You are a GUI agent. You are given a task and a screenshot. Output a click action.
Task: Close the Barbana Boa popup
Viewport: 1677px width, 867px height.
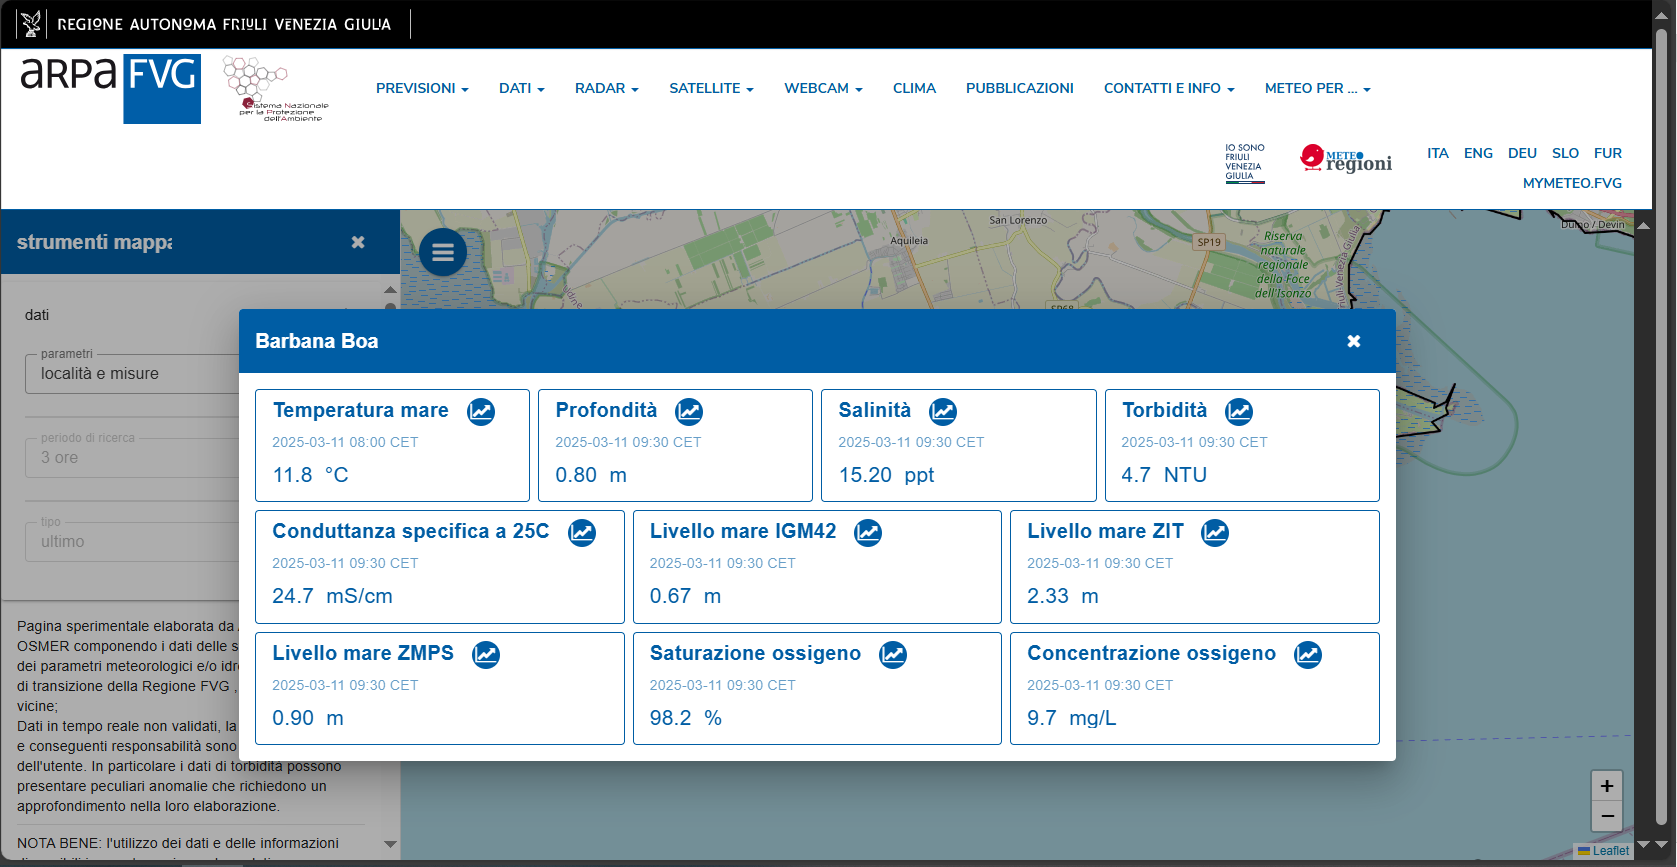tap(1354, 341)
